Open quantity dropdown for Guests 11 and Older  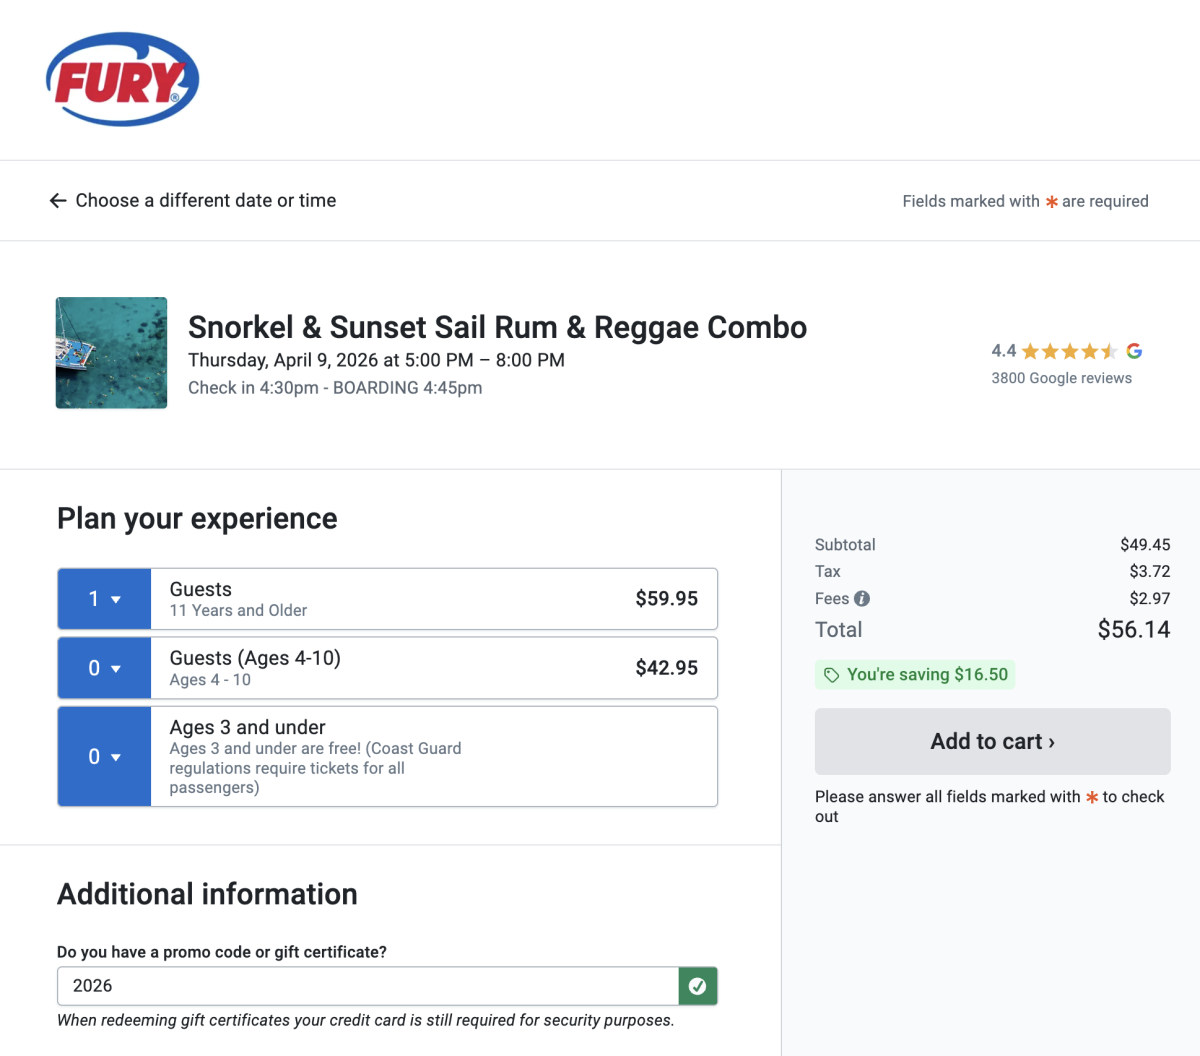point(104,599)
